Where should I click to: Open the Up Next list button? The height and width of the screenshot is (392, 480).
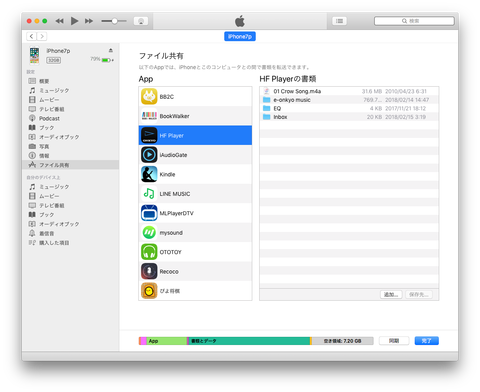point(339,21)
